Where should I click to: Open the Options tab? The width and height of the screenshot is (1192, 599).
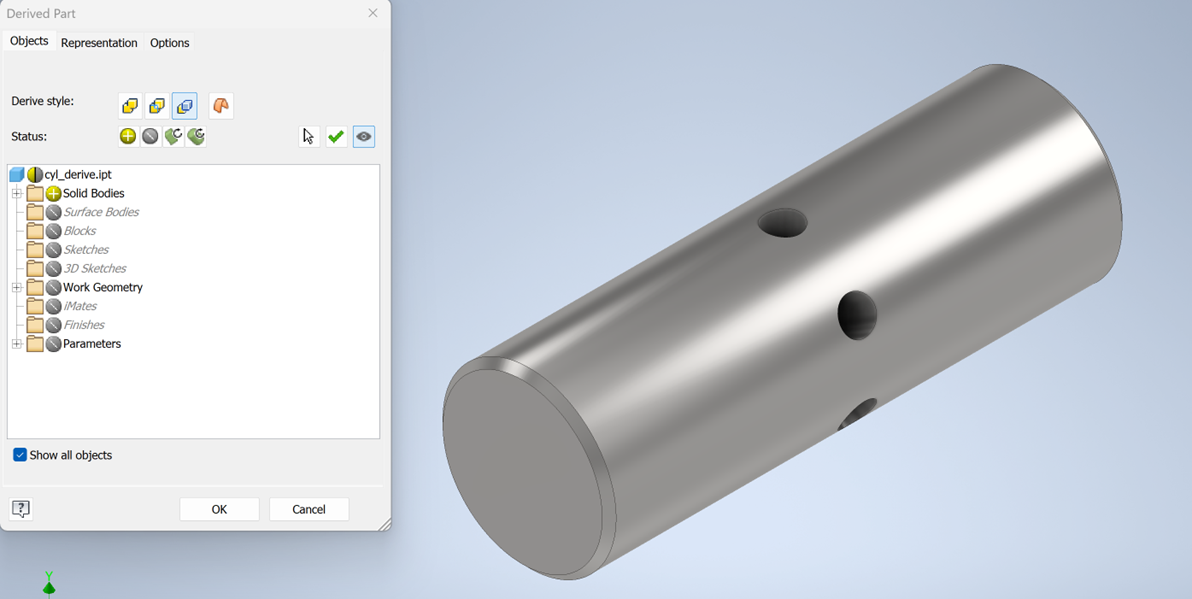point(170,43)
